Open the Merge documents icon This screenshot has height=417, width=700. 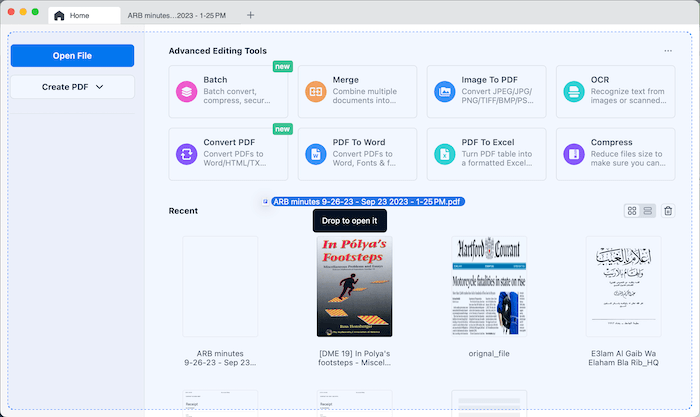click(x=315, y=91)
